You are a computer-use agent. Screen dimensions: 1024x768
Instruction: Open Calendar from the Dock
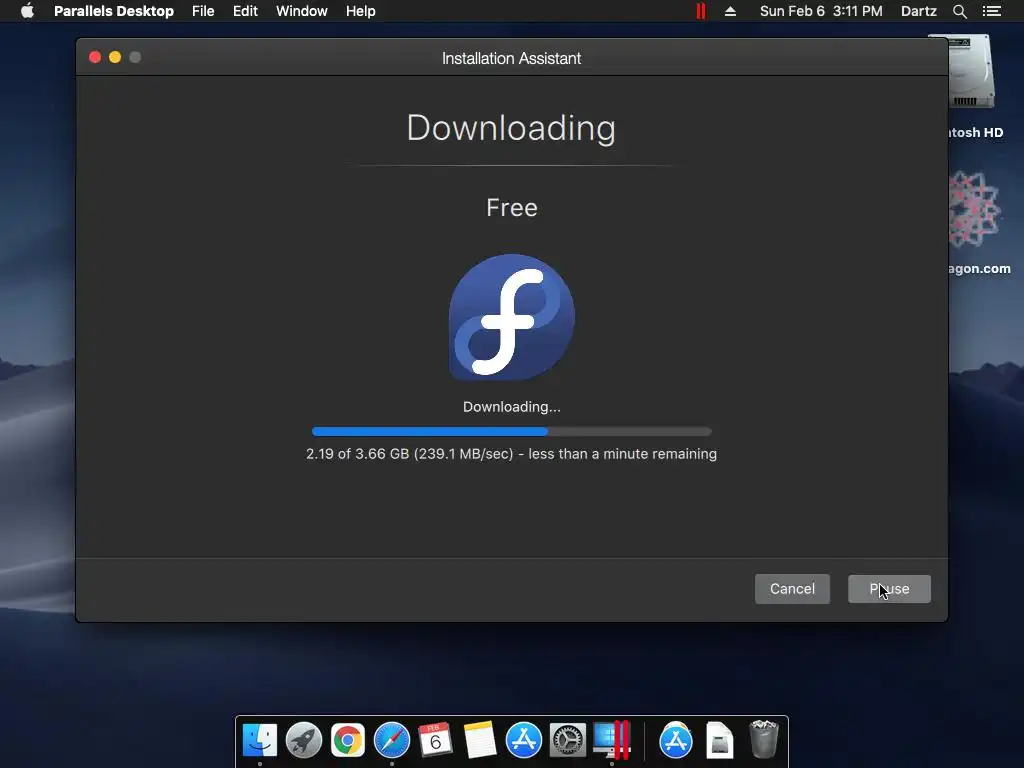pos(436,741)
